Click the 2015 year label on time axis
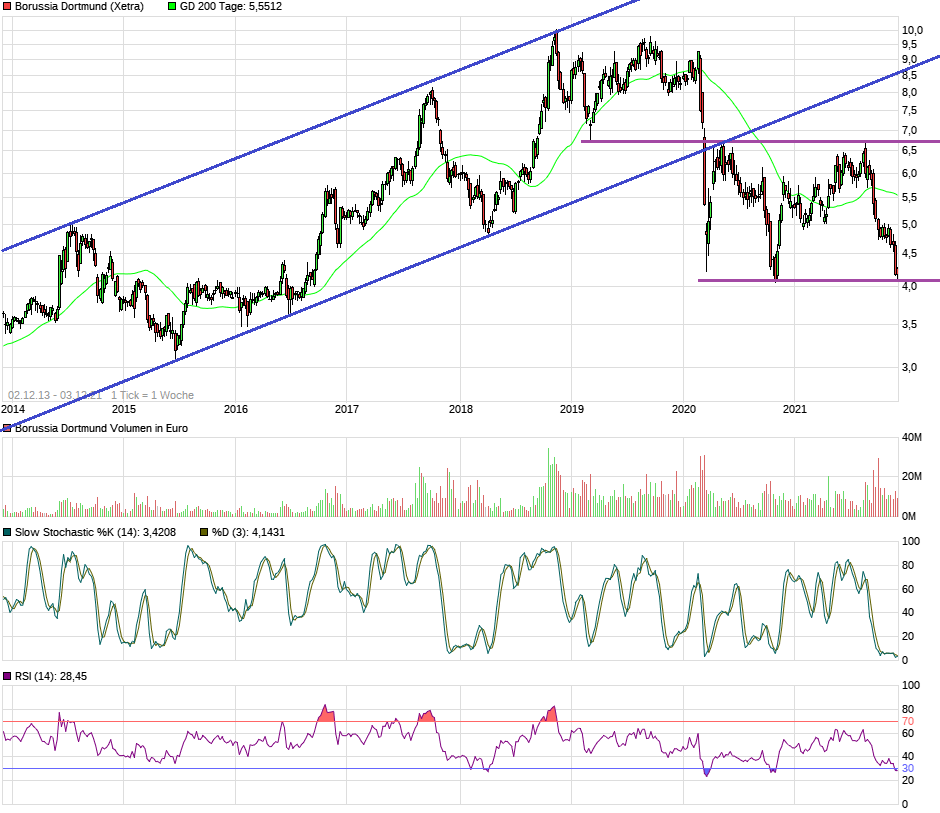This screenshot has width=940, height=813. pyautogui.click(x=124, y=409)
